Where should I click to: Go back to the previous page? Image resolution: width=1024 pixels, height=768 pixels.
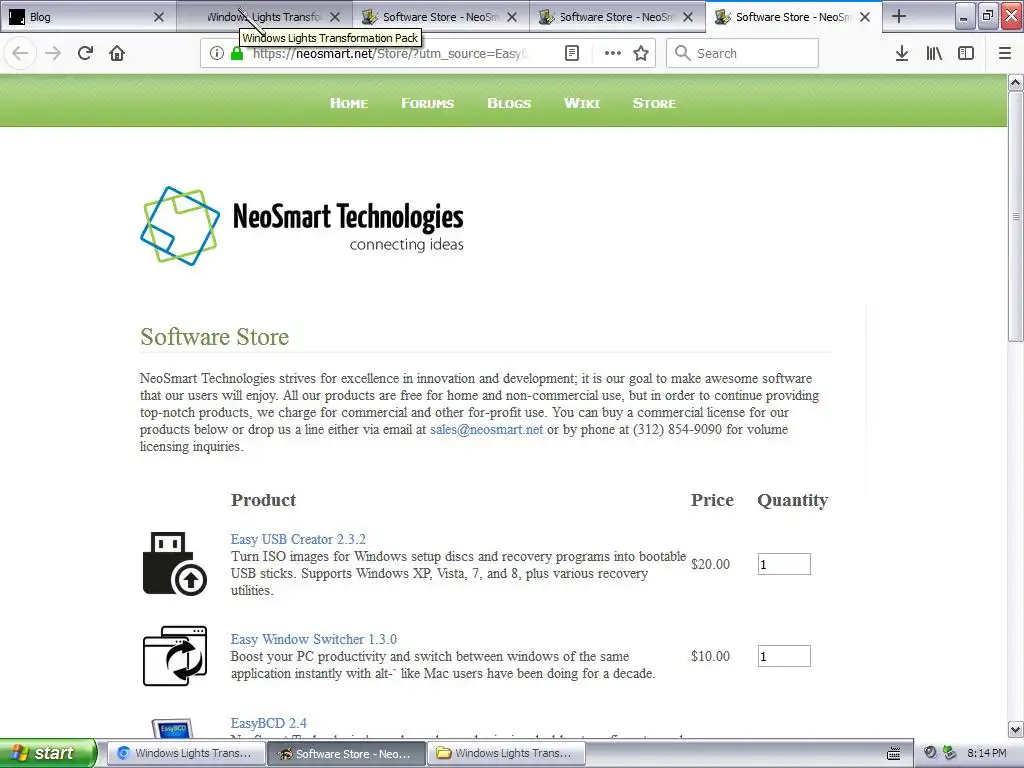(20, 53)
